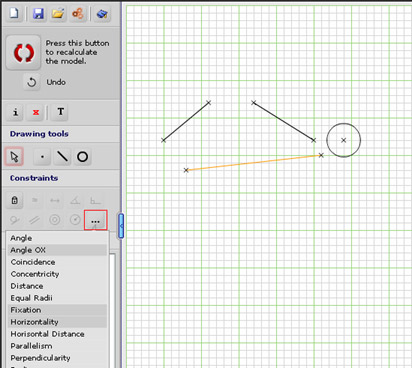412x368 pixels.
Task: Click the tangency constraint icon
Action: tap(14, 220)
